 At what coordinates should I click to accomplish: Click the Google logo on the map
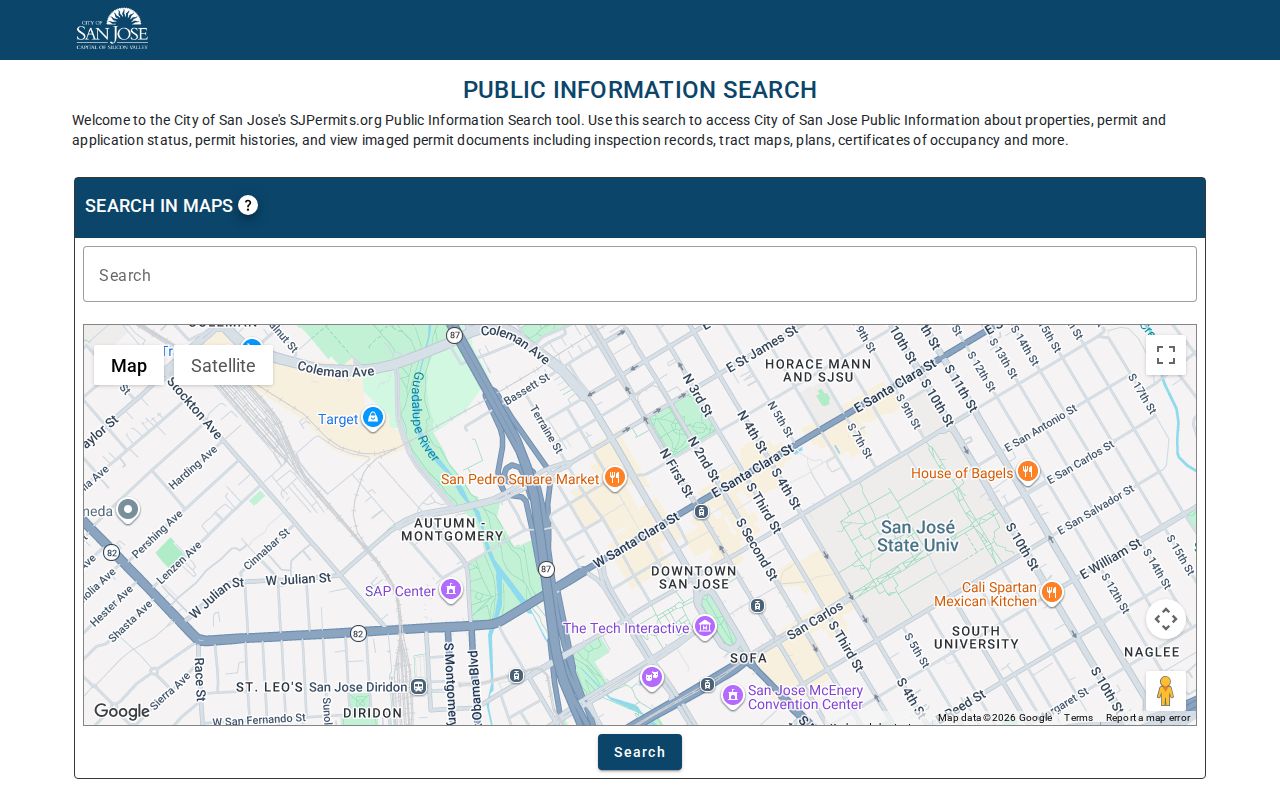coord(122,711)
